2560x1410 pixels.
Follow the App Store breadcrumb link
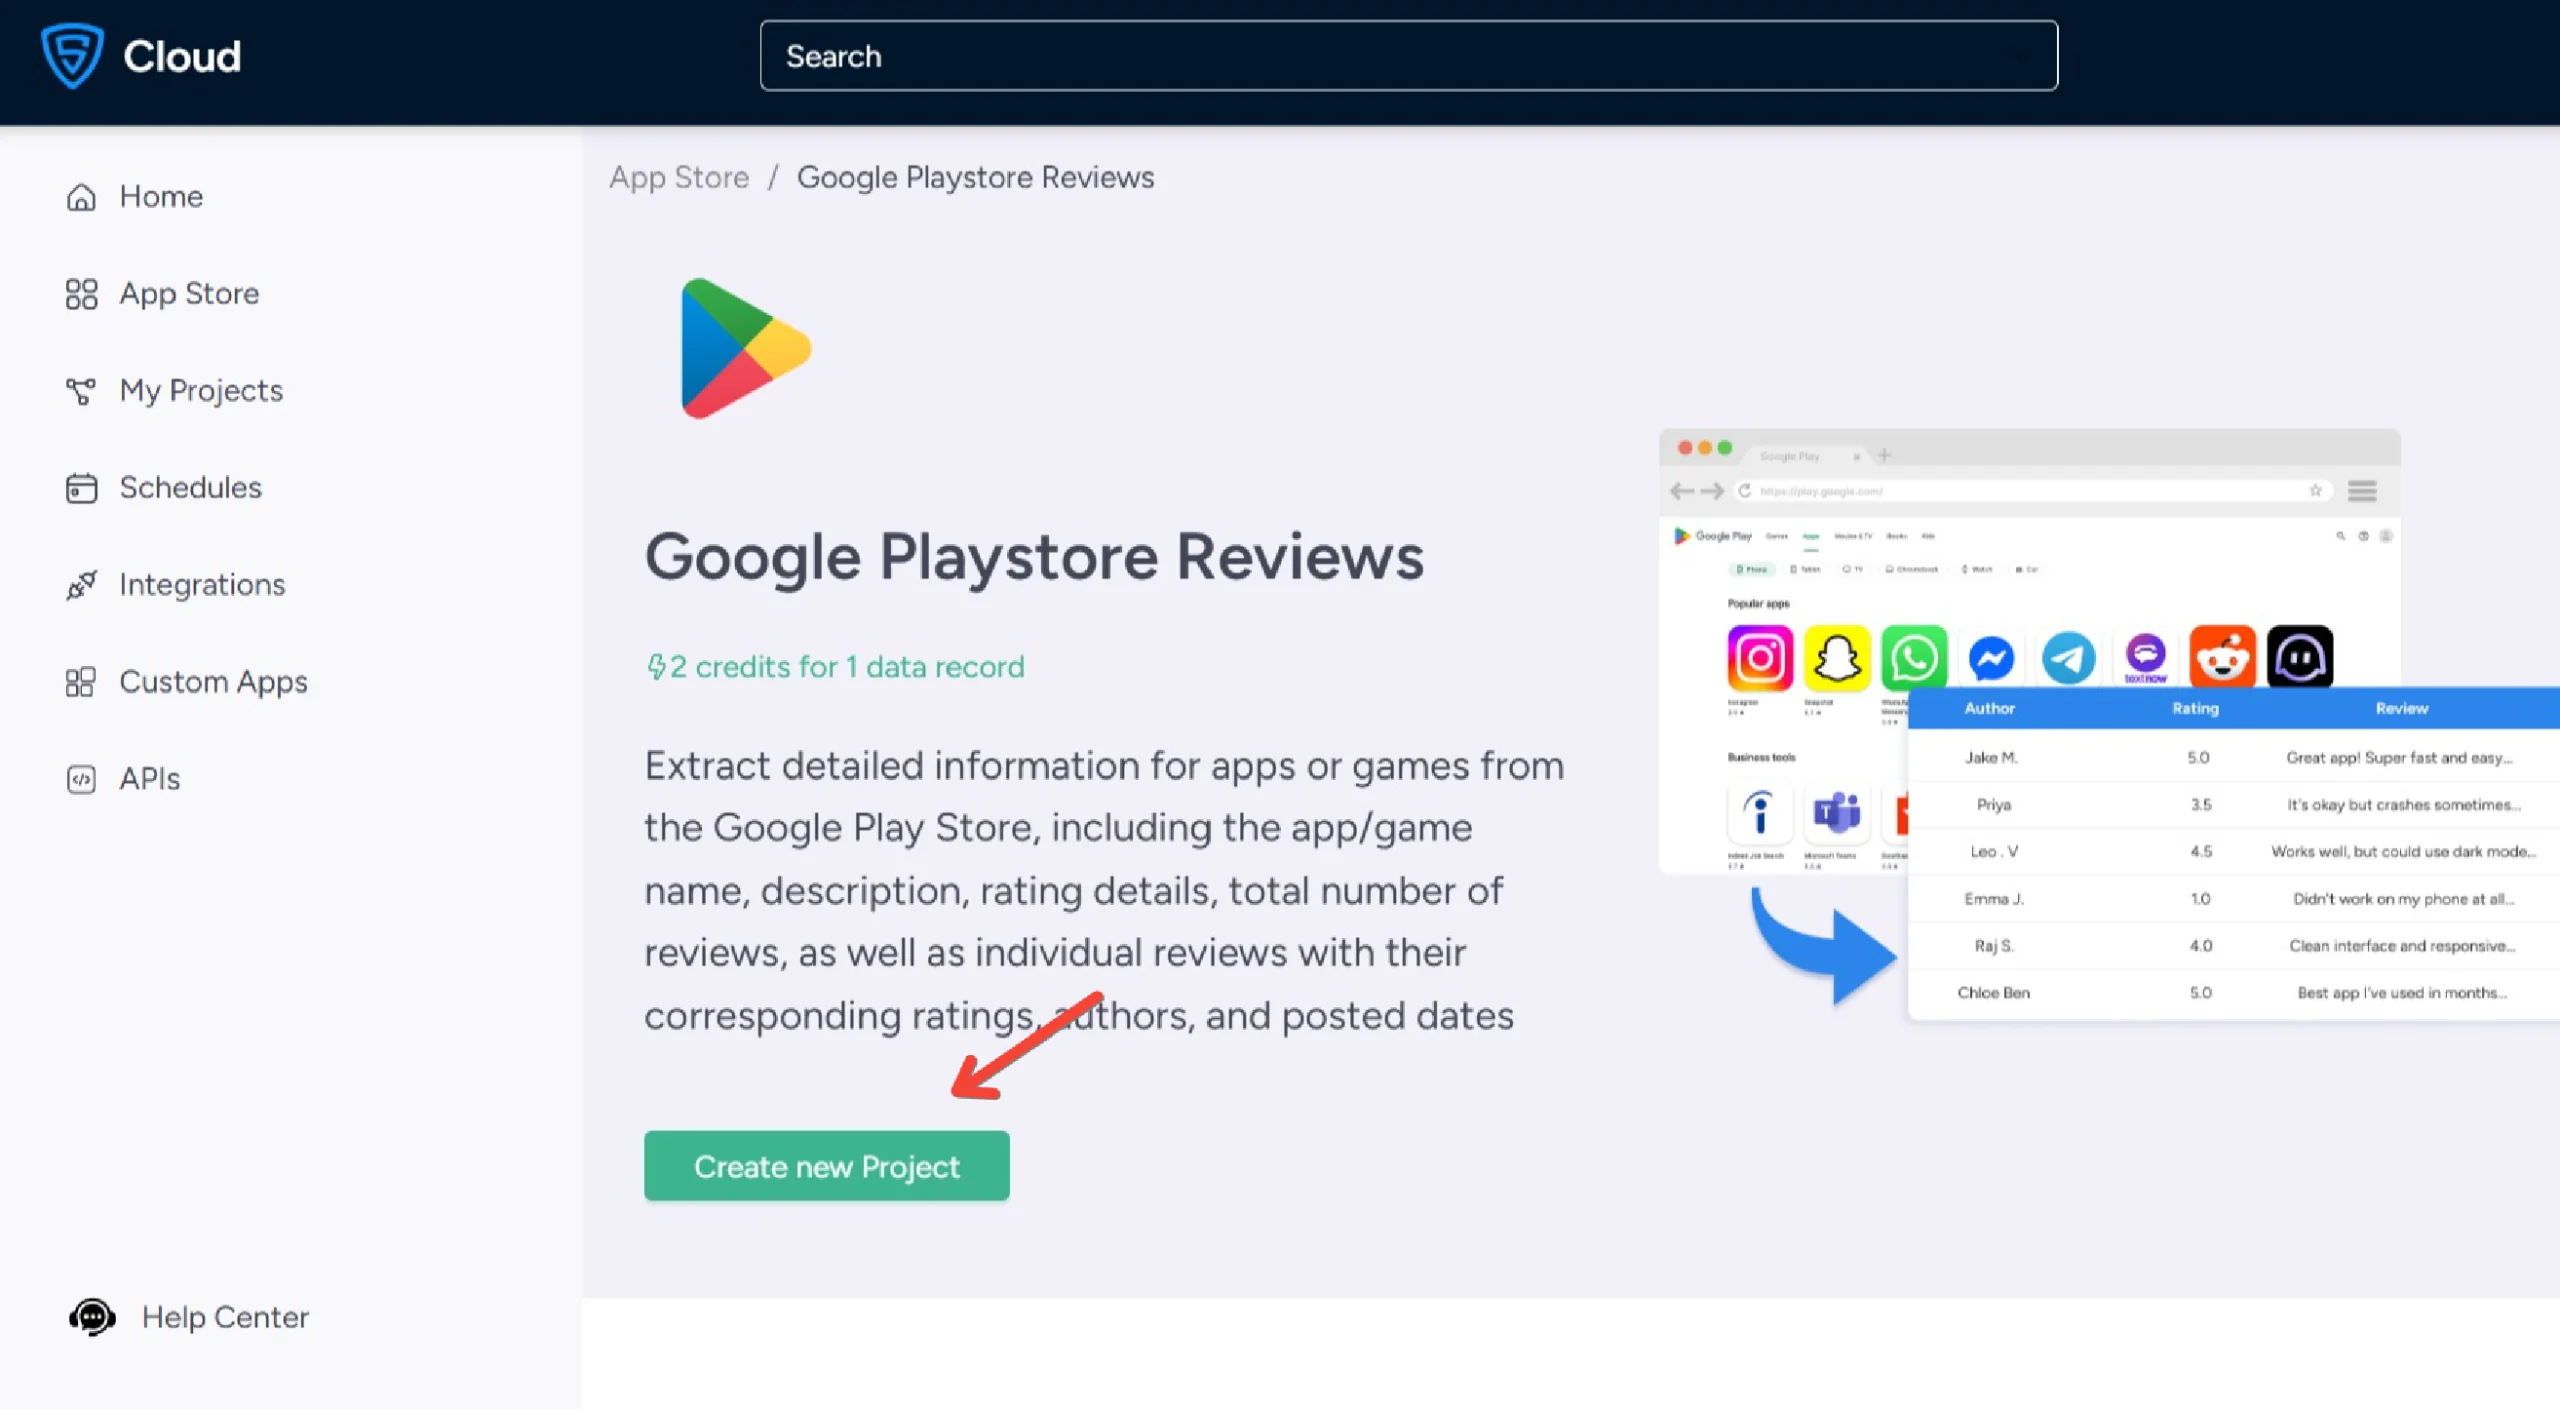679,177
